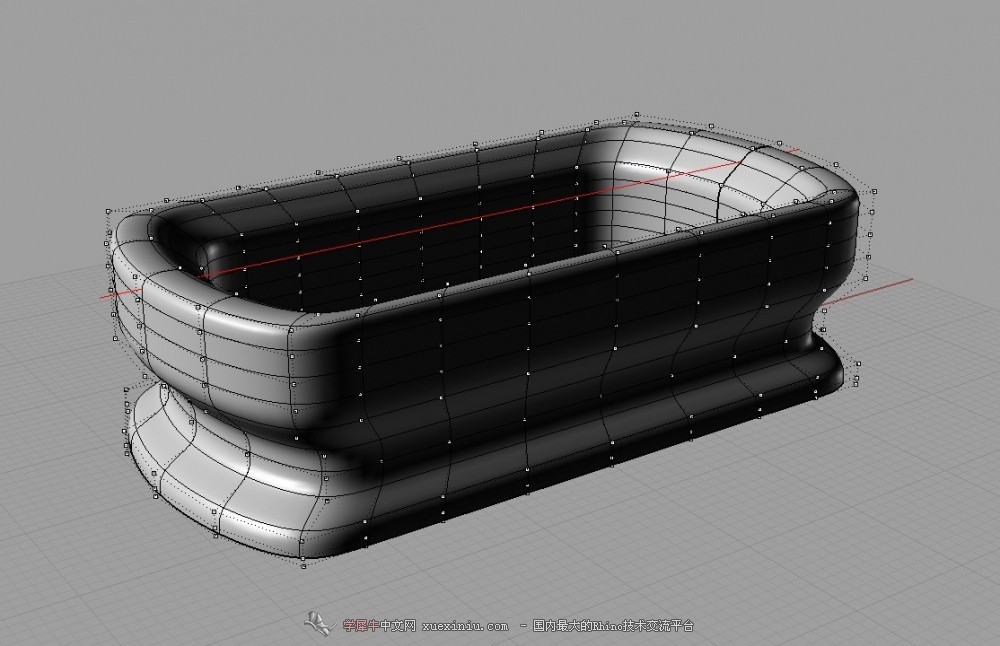
Task: Click the inner far end wall of the tub
Action: click(670, 200)
